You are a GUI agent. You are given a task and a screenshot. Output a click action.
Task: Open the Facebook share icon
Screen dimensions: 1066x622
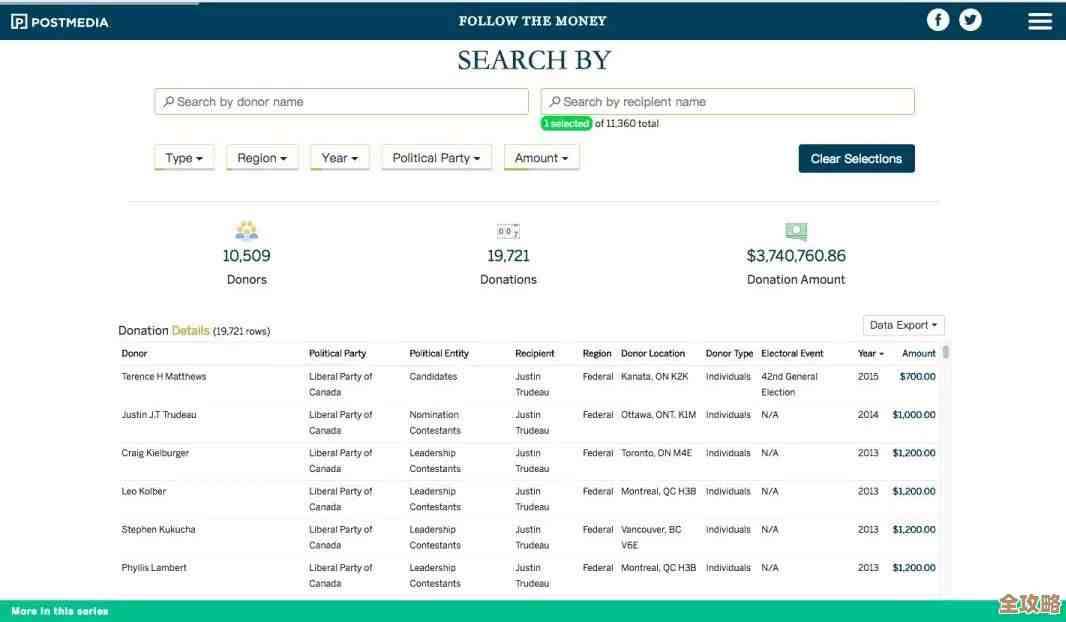[x=937, y=20]
